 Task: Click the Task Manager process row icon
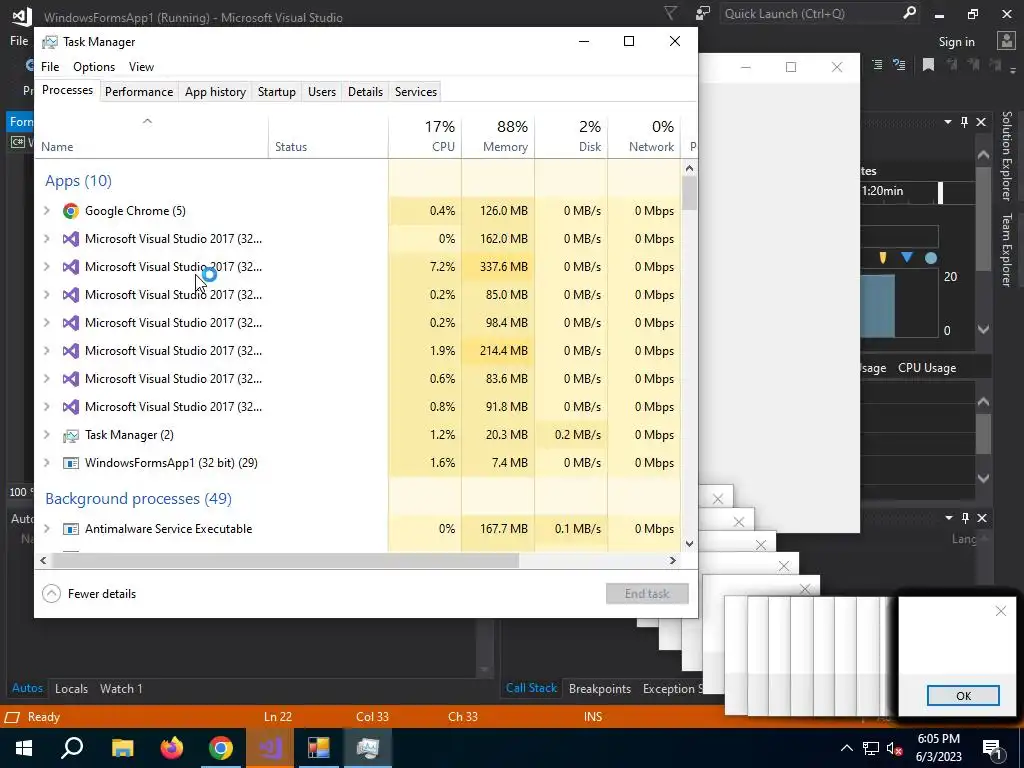click(71, 435)
